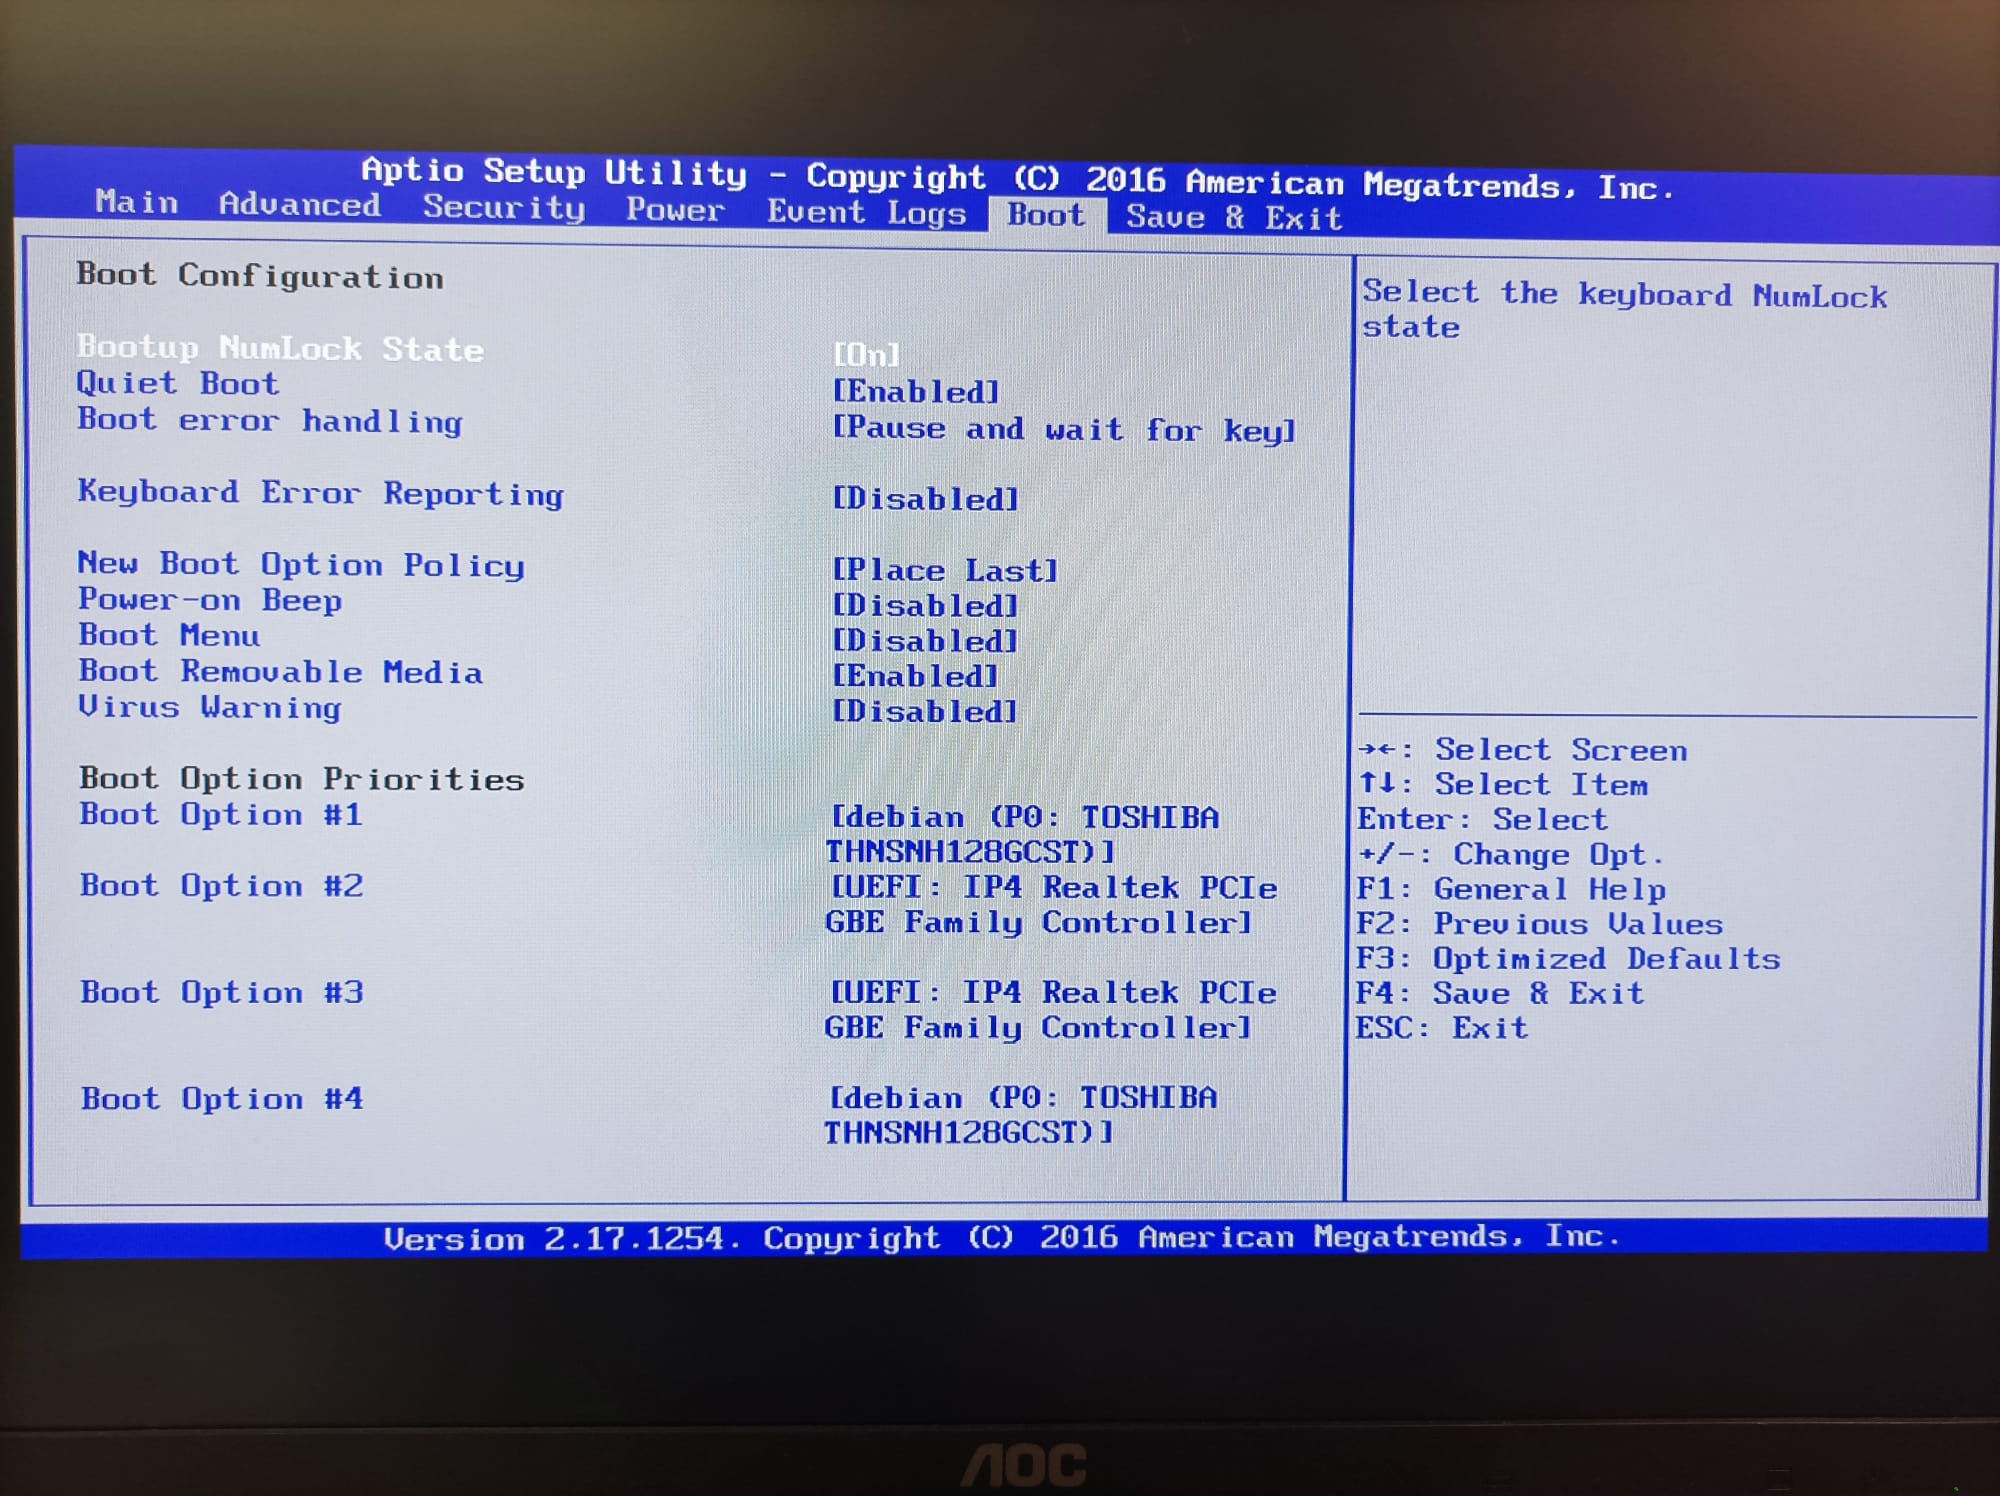
Task: Select Boot Removable Media setting
Action: [x=281, y=671]
